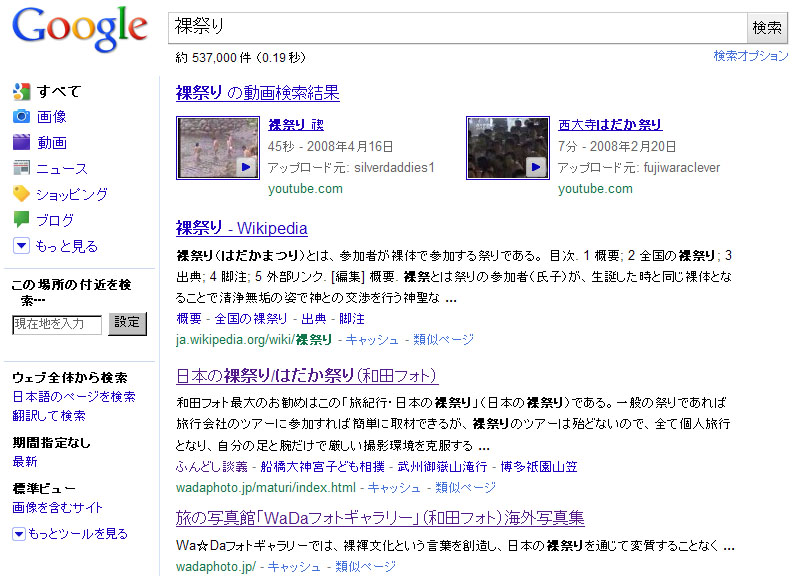The image size is (794, 576).
Task: Jump to Wikipedia 概要 section link
Action: click(x=189, y=319)
